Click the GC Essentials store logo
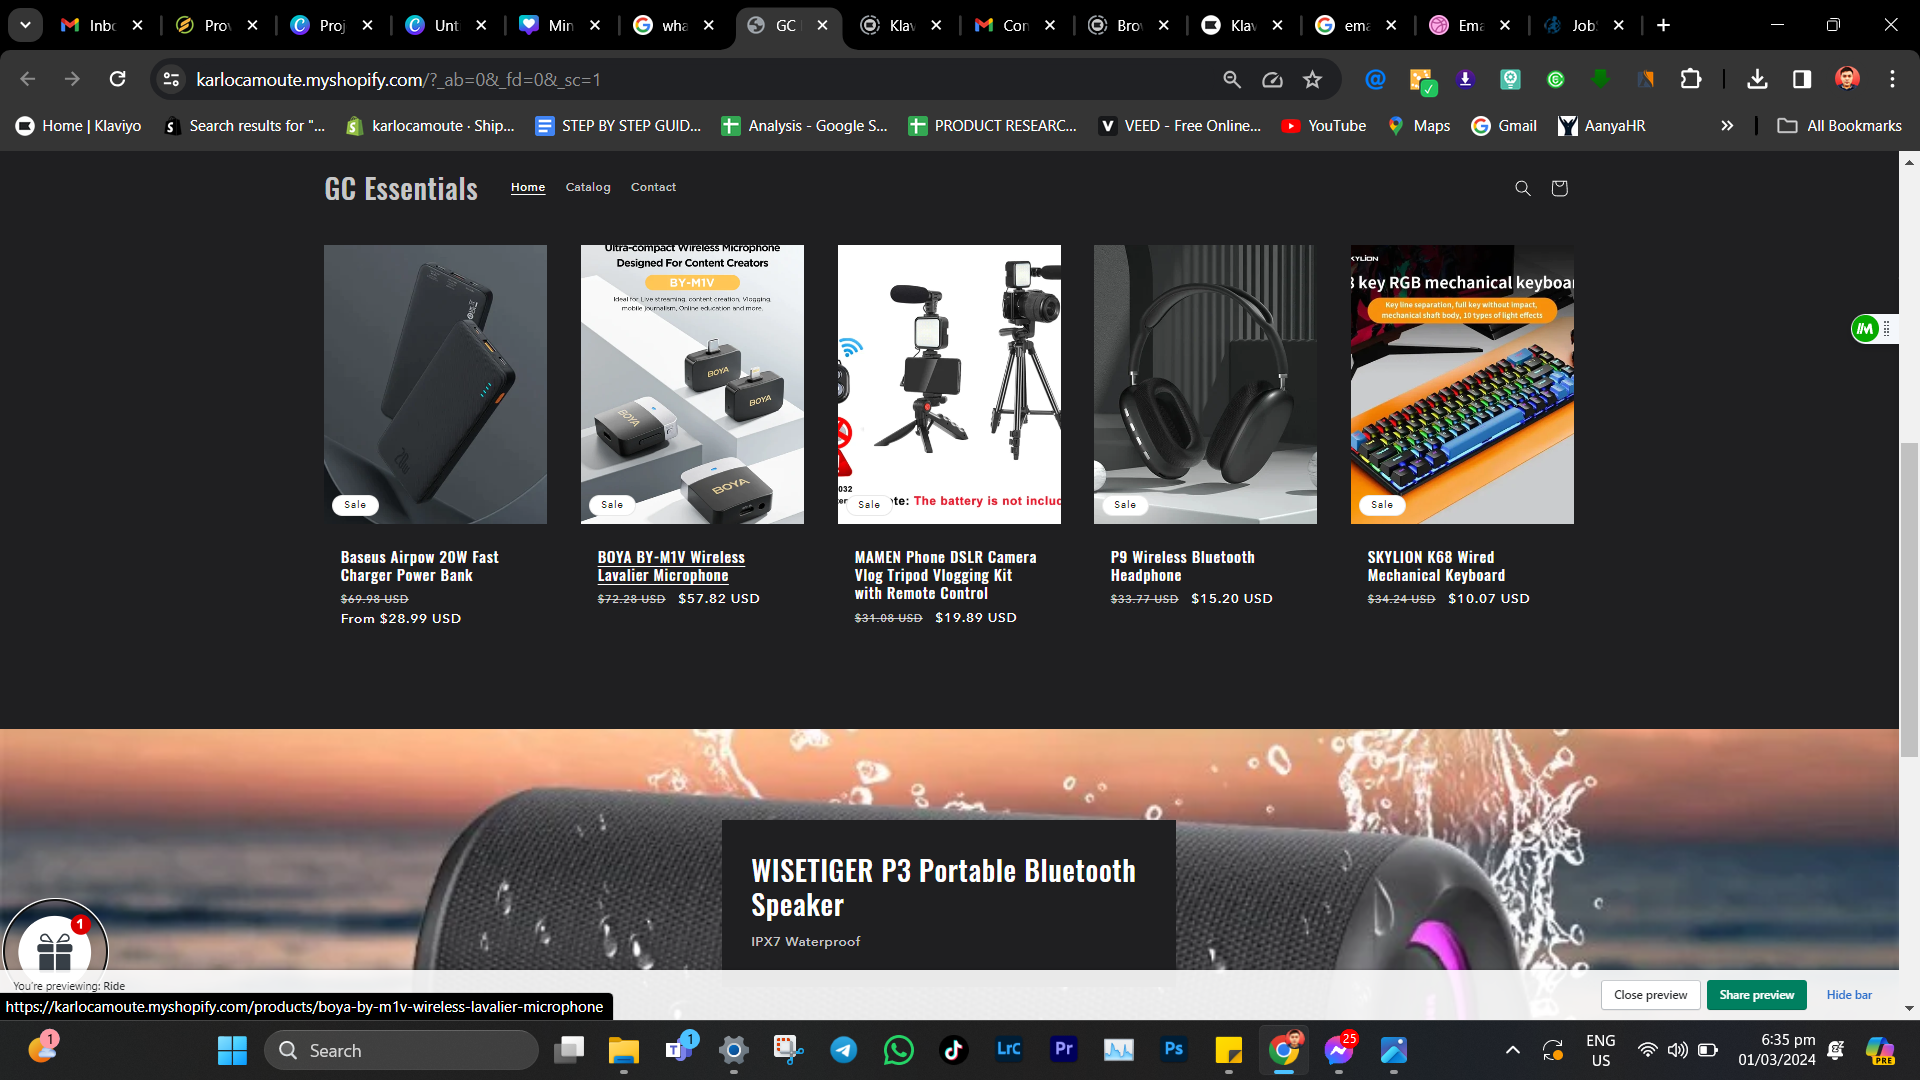This screenshot has width=1920, height=1080. coord(401,188)
